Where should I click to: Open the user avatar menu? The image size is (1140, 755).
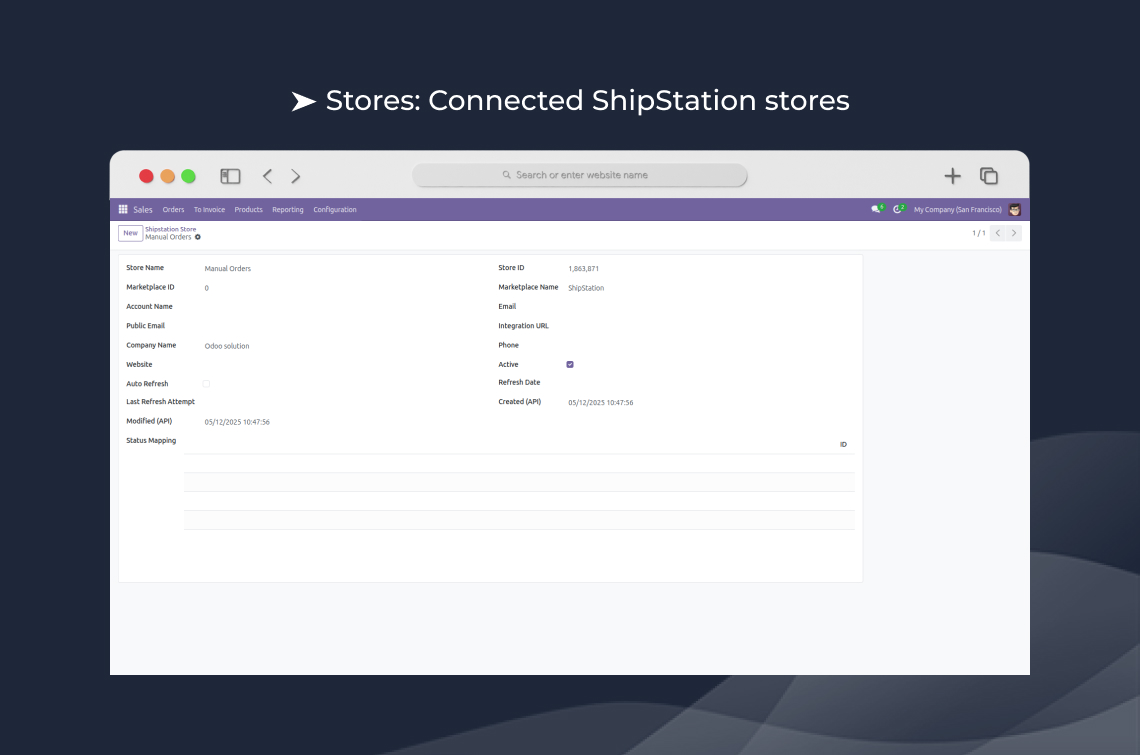(1015, 209)
